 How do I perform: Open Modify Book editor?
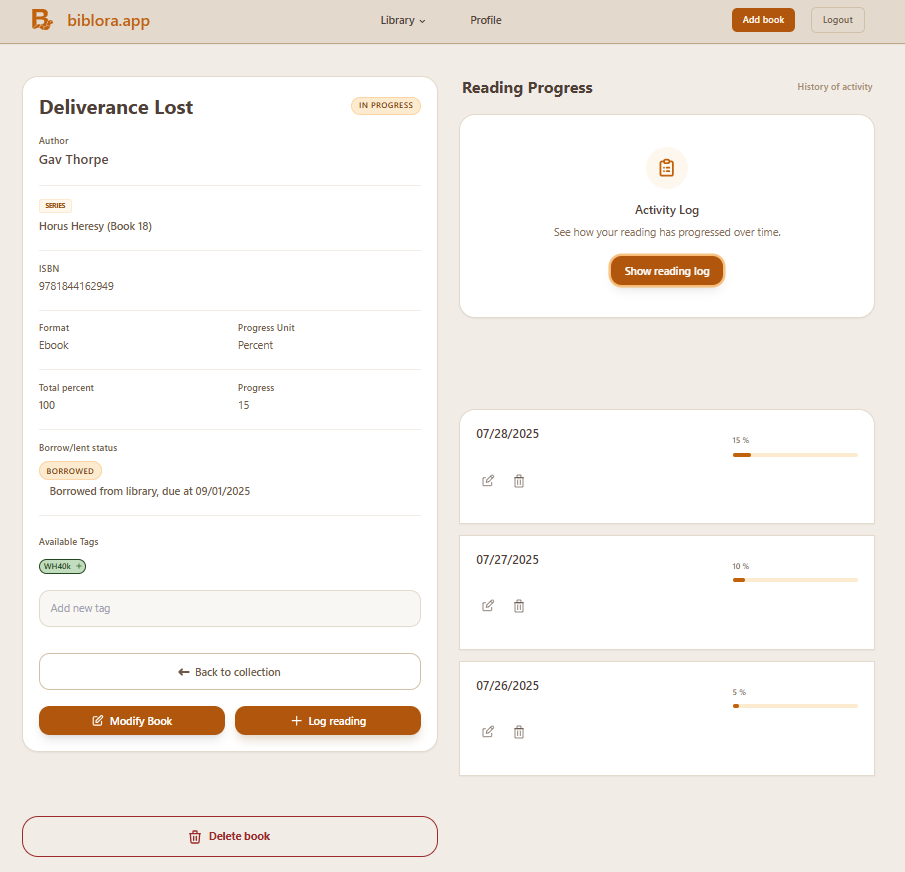[132, 721]
